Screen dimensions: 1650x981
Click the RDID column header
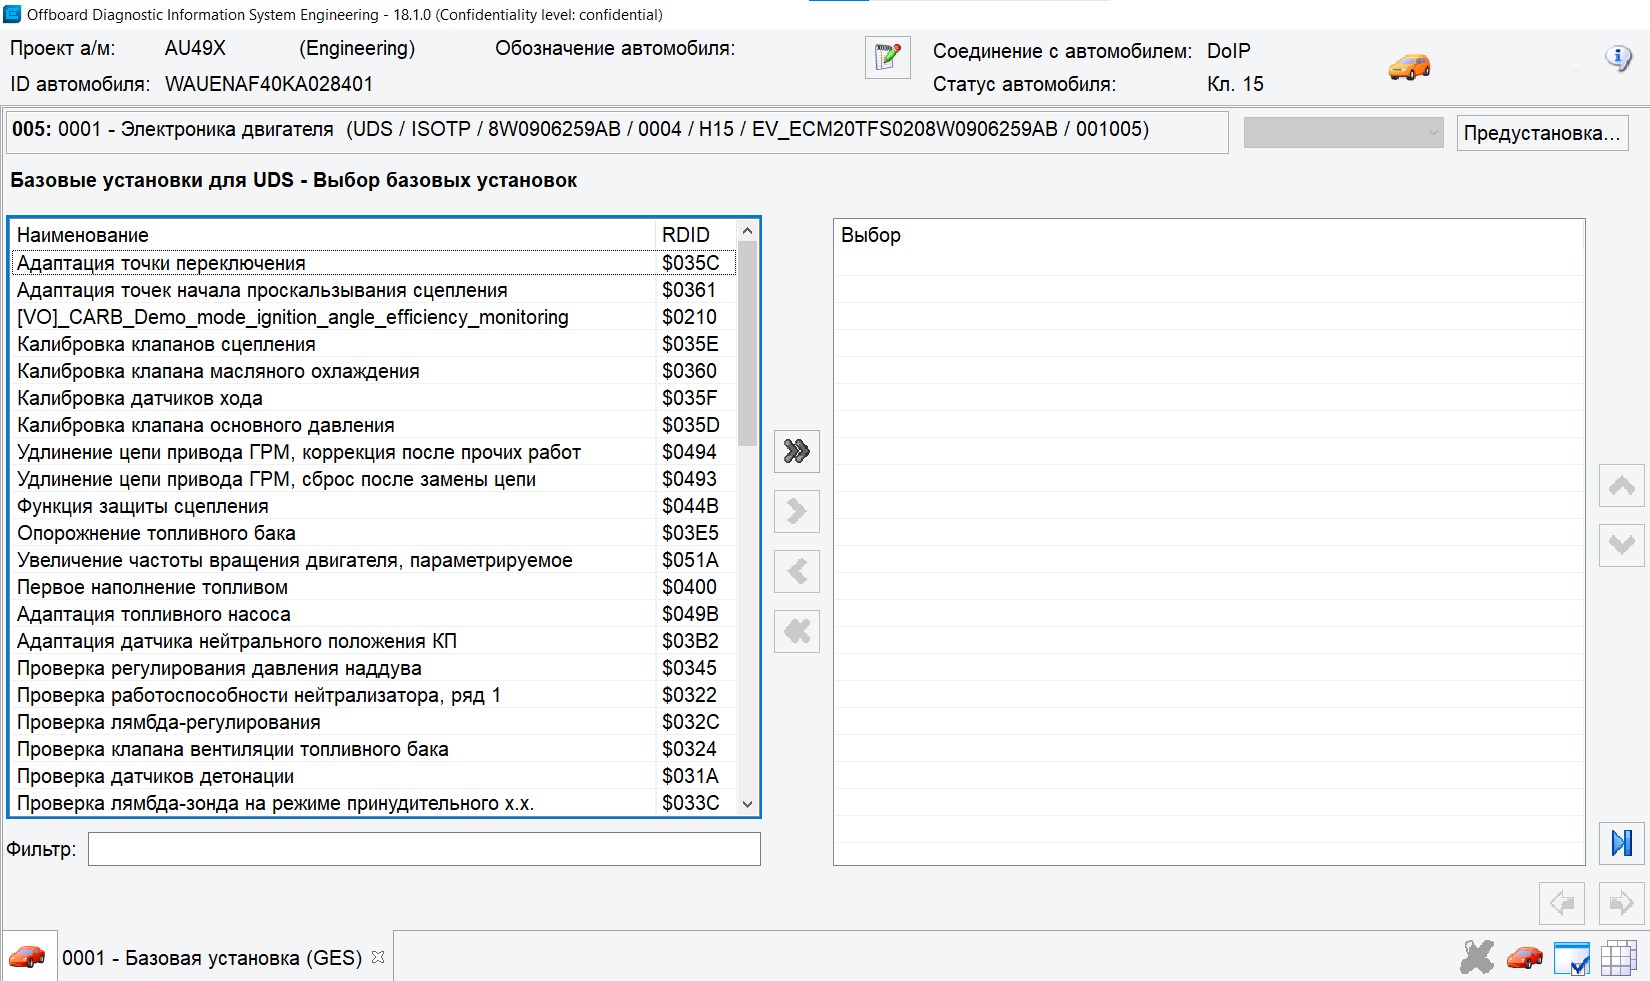click(x=686, y=235)
